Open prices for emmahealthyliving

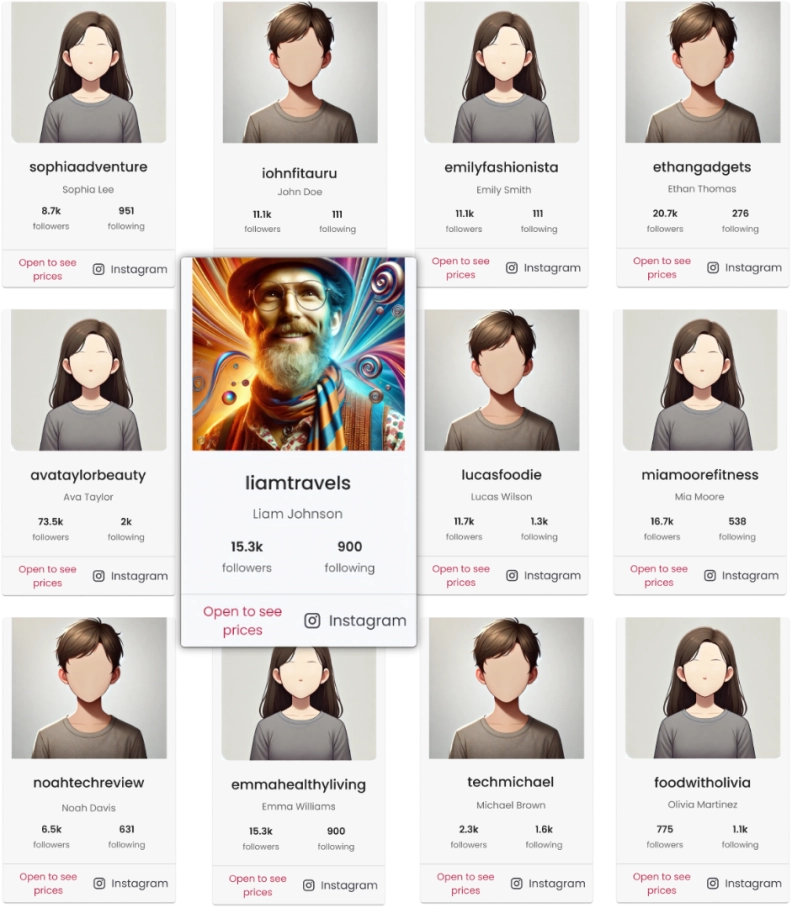tap(258, 885)
